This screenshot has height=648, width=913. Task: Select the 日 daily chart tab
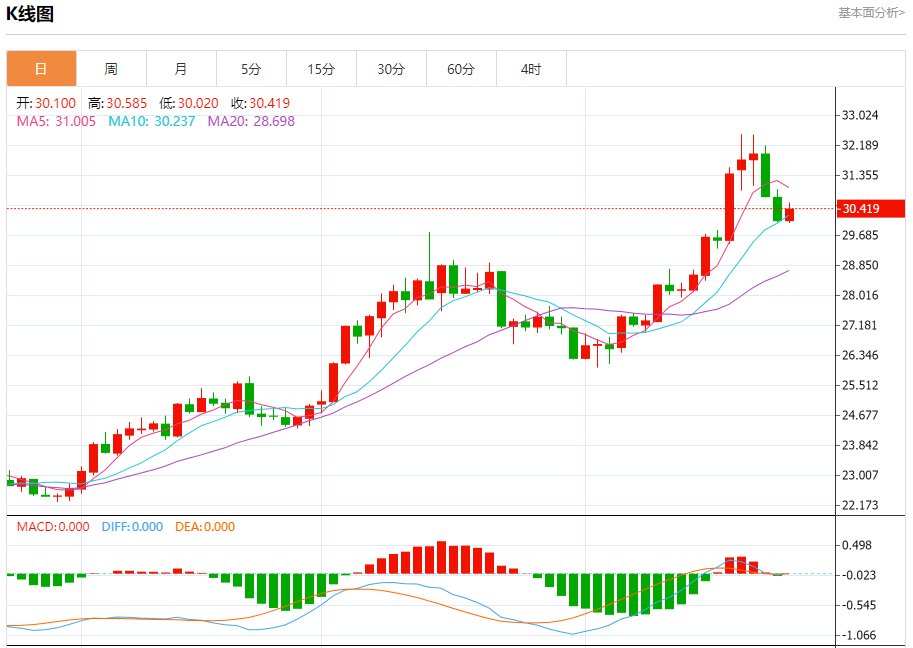point(41,69)
